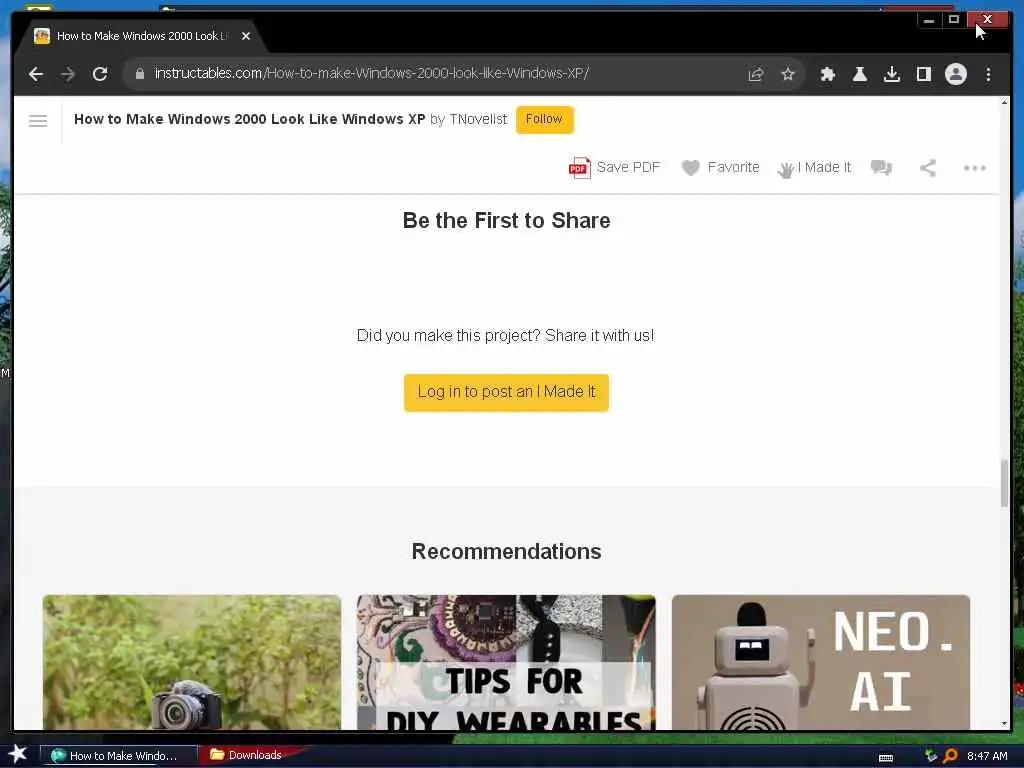The image size is (1024, 768).
Task: Open the page's three-dot more options
Action: click(x=974, y=168)
